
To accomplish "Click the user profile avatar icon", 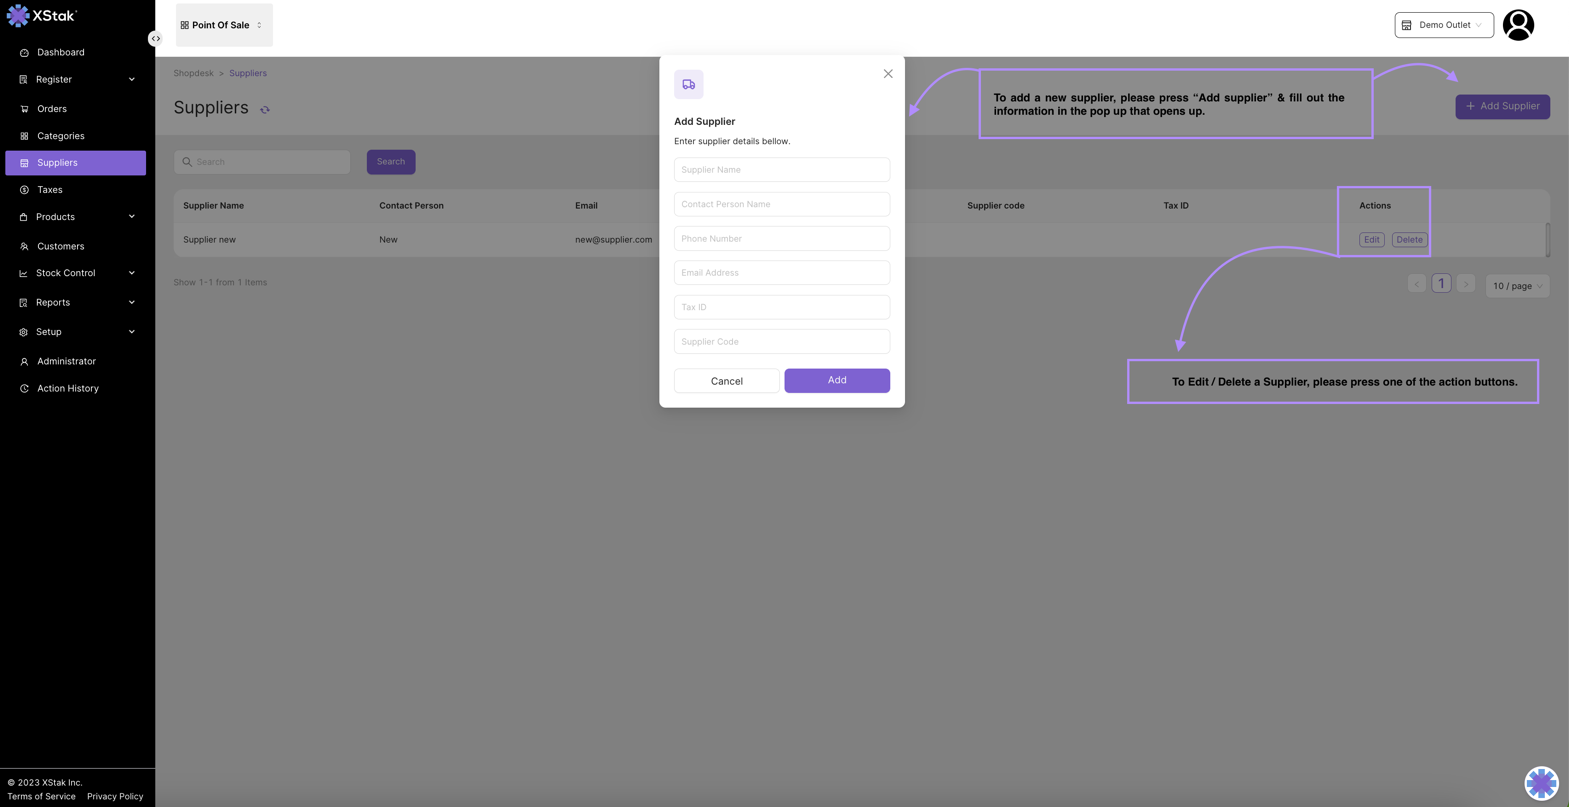I will pyautogui.click(x=1517, y=25).
